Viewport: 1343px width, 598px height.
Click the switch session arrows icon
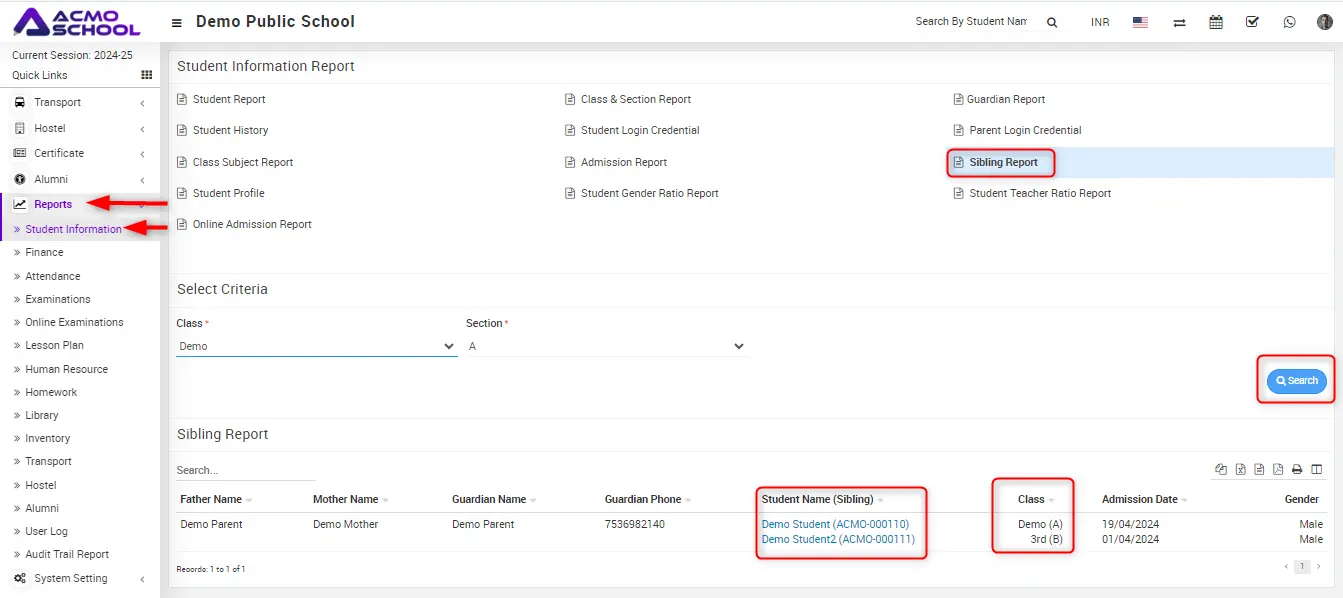1180,22
